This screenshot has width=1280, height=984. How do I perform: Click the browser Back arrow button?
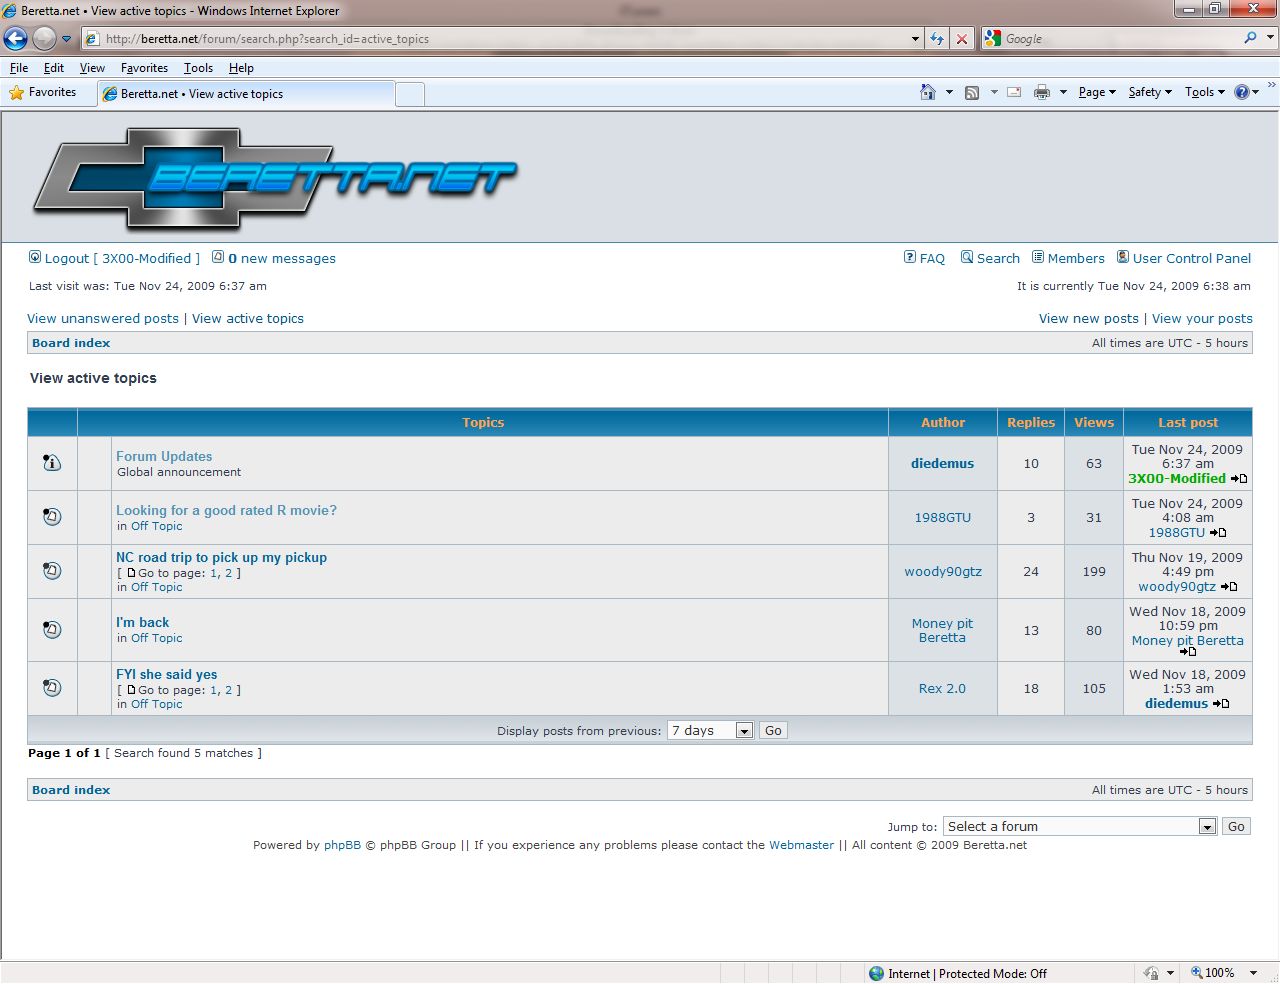[16, 39]
